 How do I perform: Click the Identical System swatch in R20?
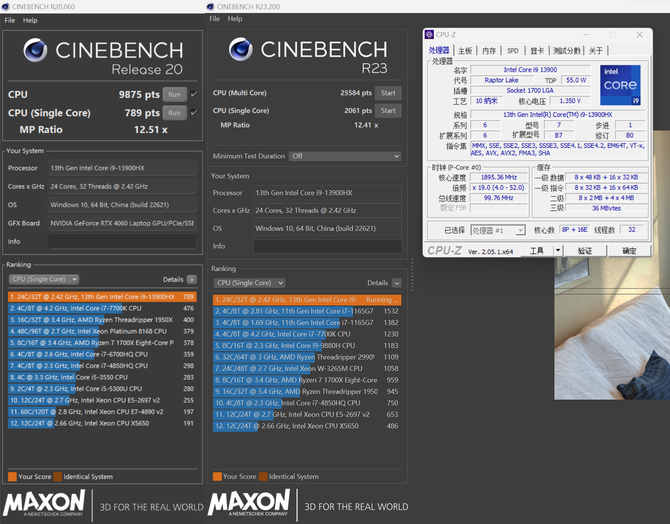click(x=58, y=477)
